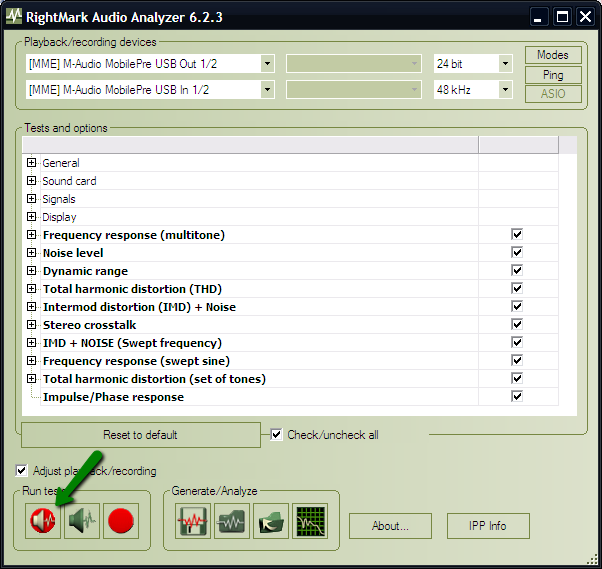Click the RightMark app icon in title bar
Image resolution: width=602 pixels, height=569 pixels.
coord(14,16)
